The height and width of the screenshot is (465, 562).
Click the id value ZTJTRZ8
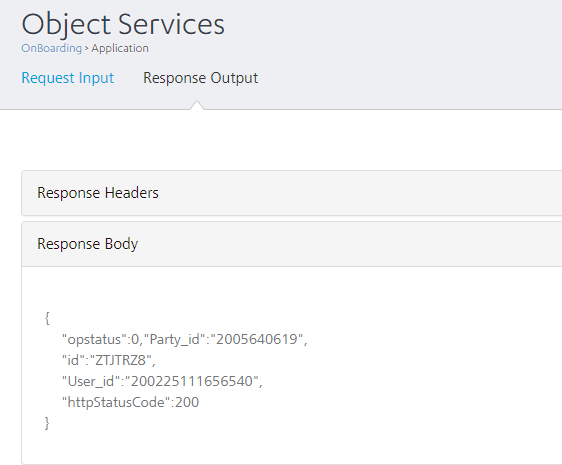point(120,360)
